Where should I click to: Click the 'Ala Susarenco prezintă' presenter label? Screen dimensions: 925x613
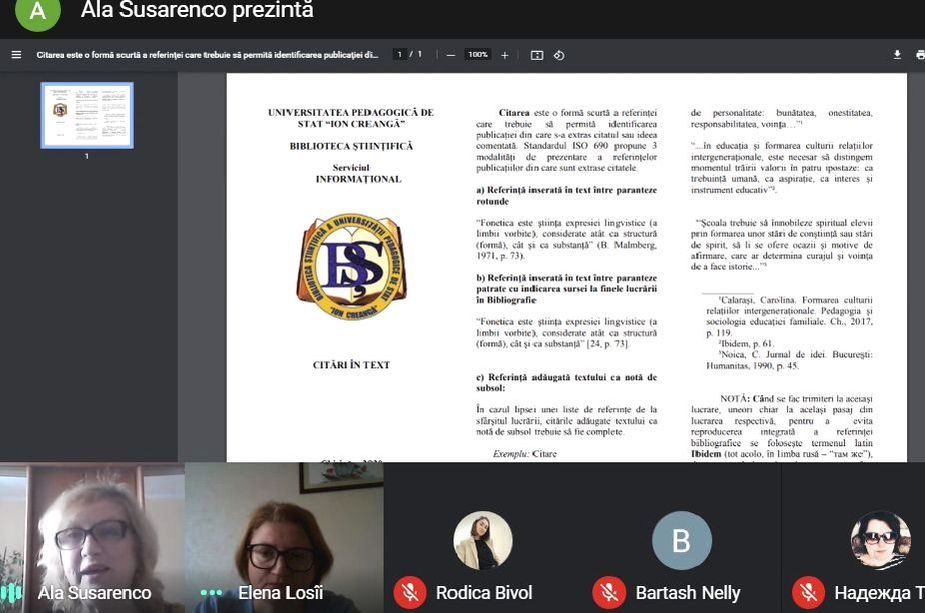197,10
